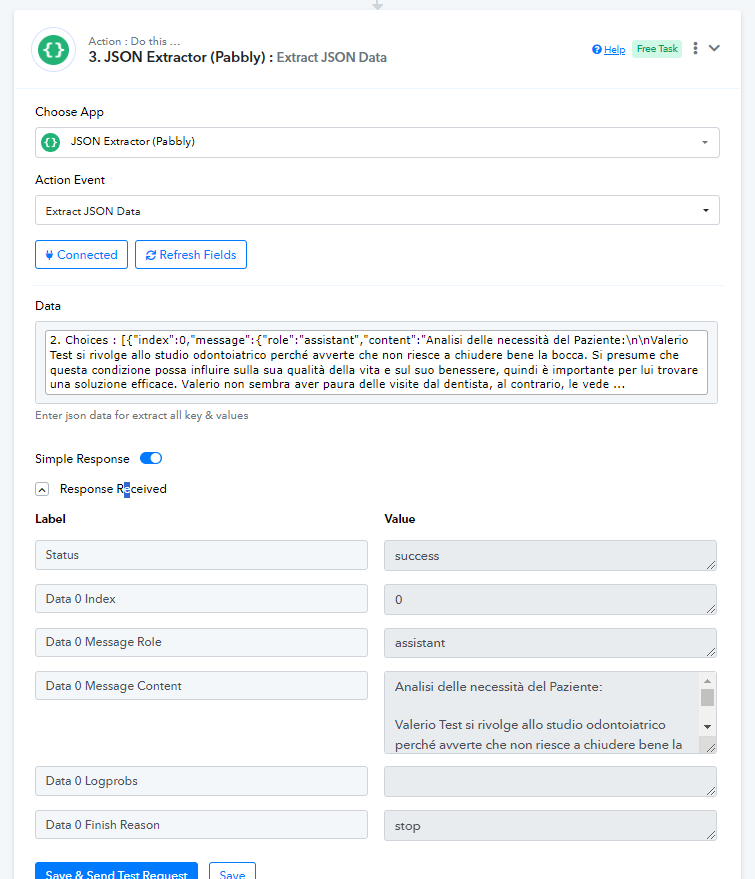This screenshot has width=755, height=879.
Task: Open the Action Event dropdown
Action: [x=377, y=210]
